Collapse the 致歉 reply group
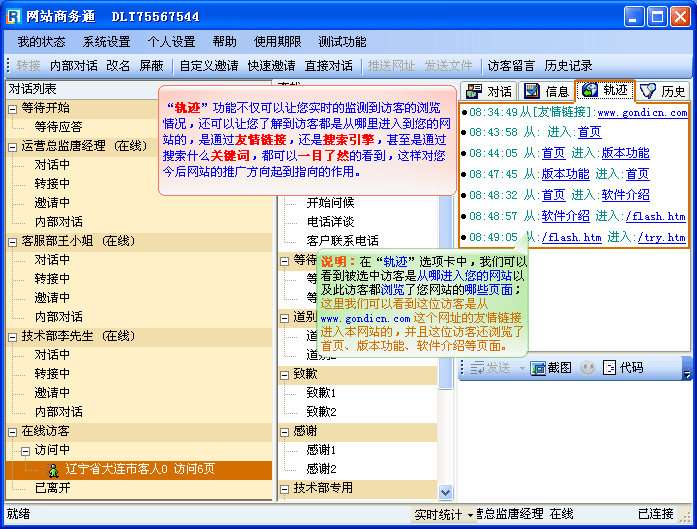This screenshot has width=697, height=529. pyautogui.click(x=284, y=374)
